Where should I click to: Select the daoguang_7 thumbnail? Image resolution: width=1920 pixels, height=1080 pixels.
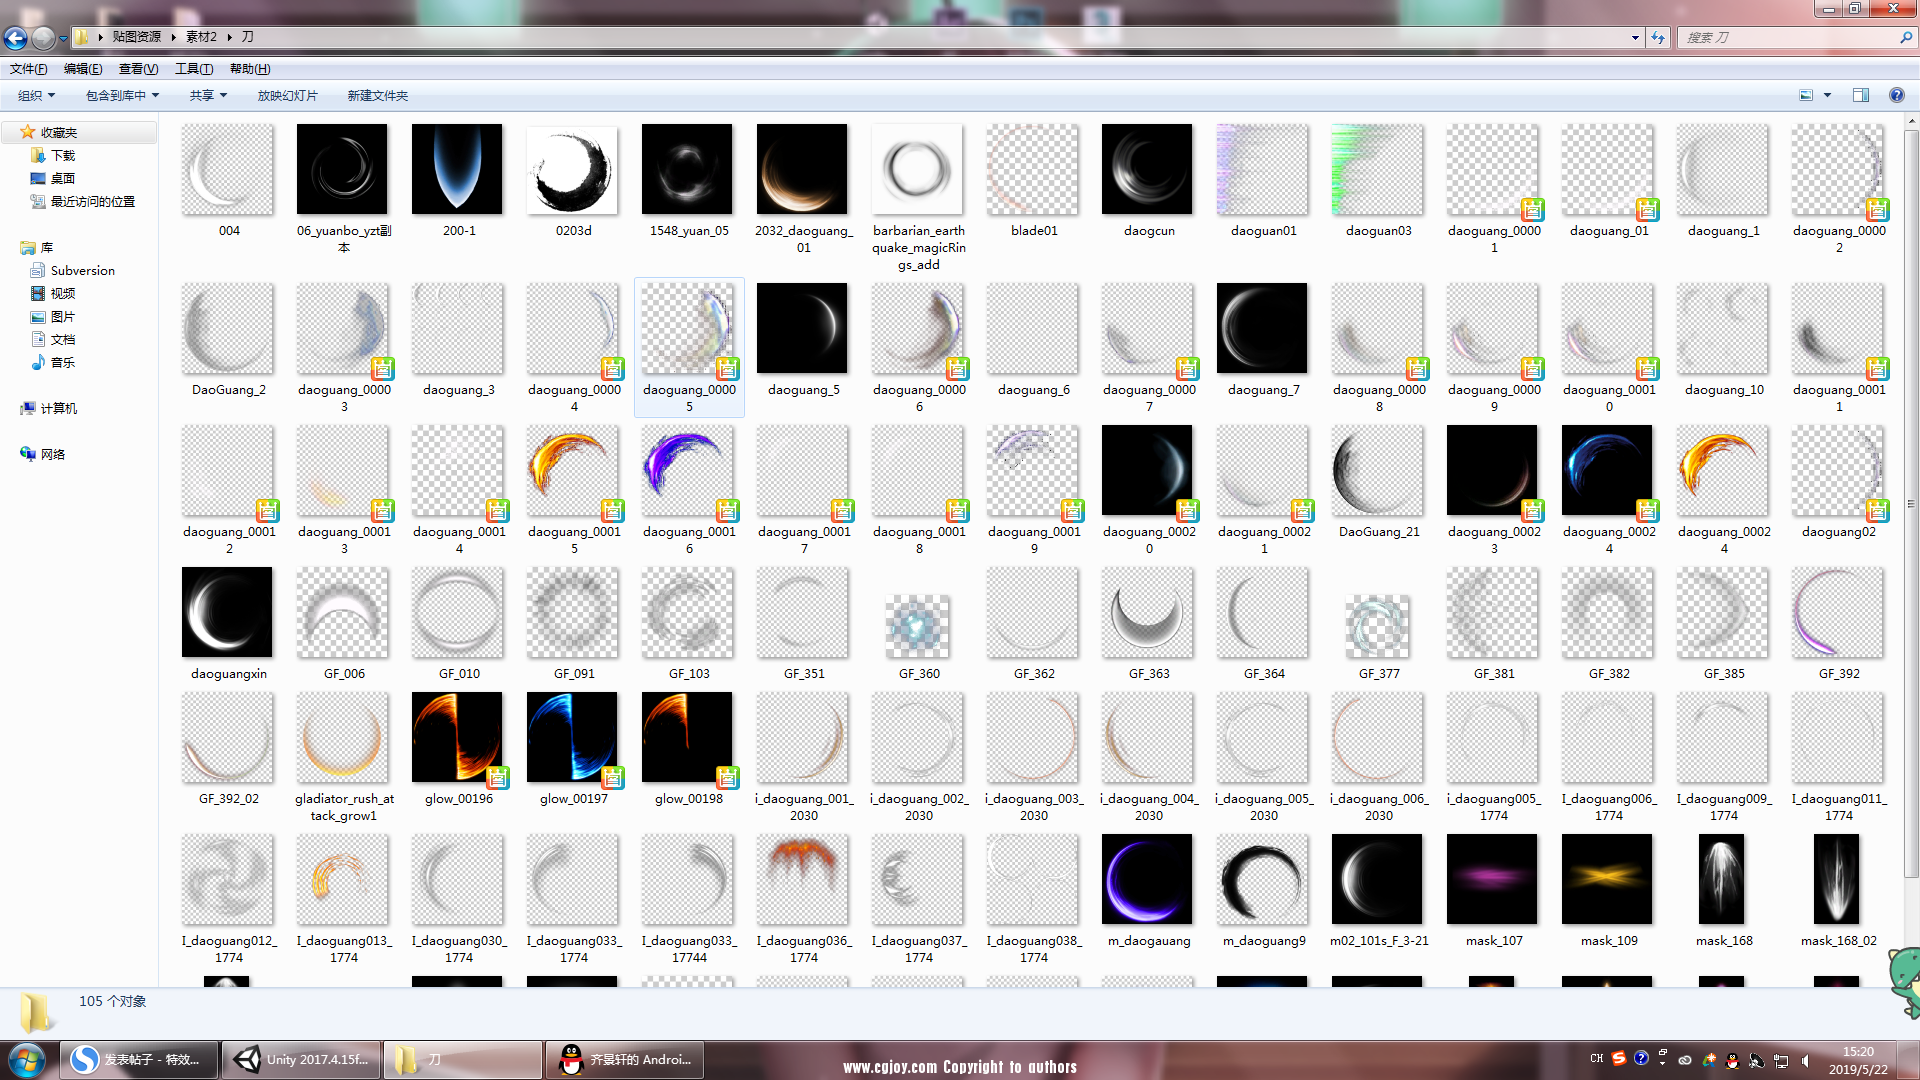tap(1263, 328)
